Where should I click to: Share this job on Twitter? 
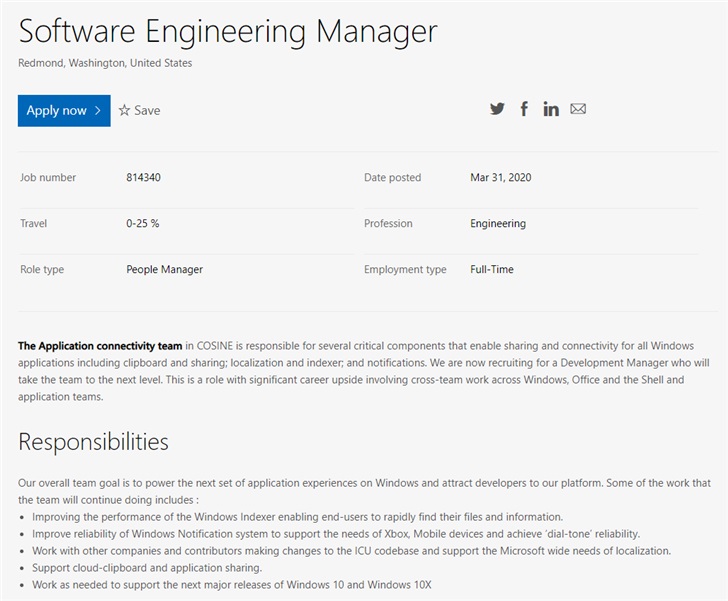[x=497, y=109]
